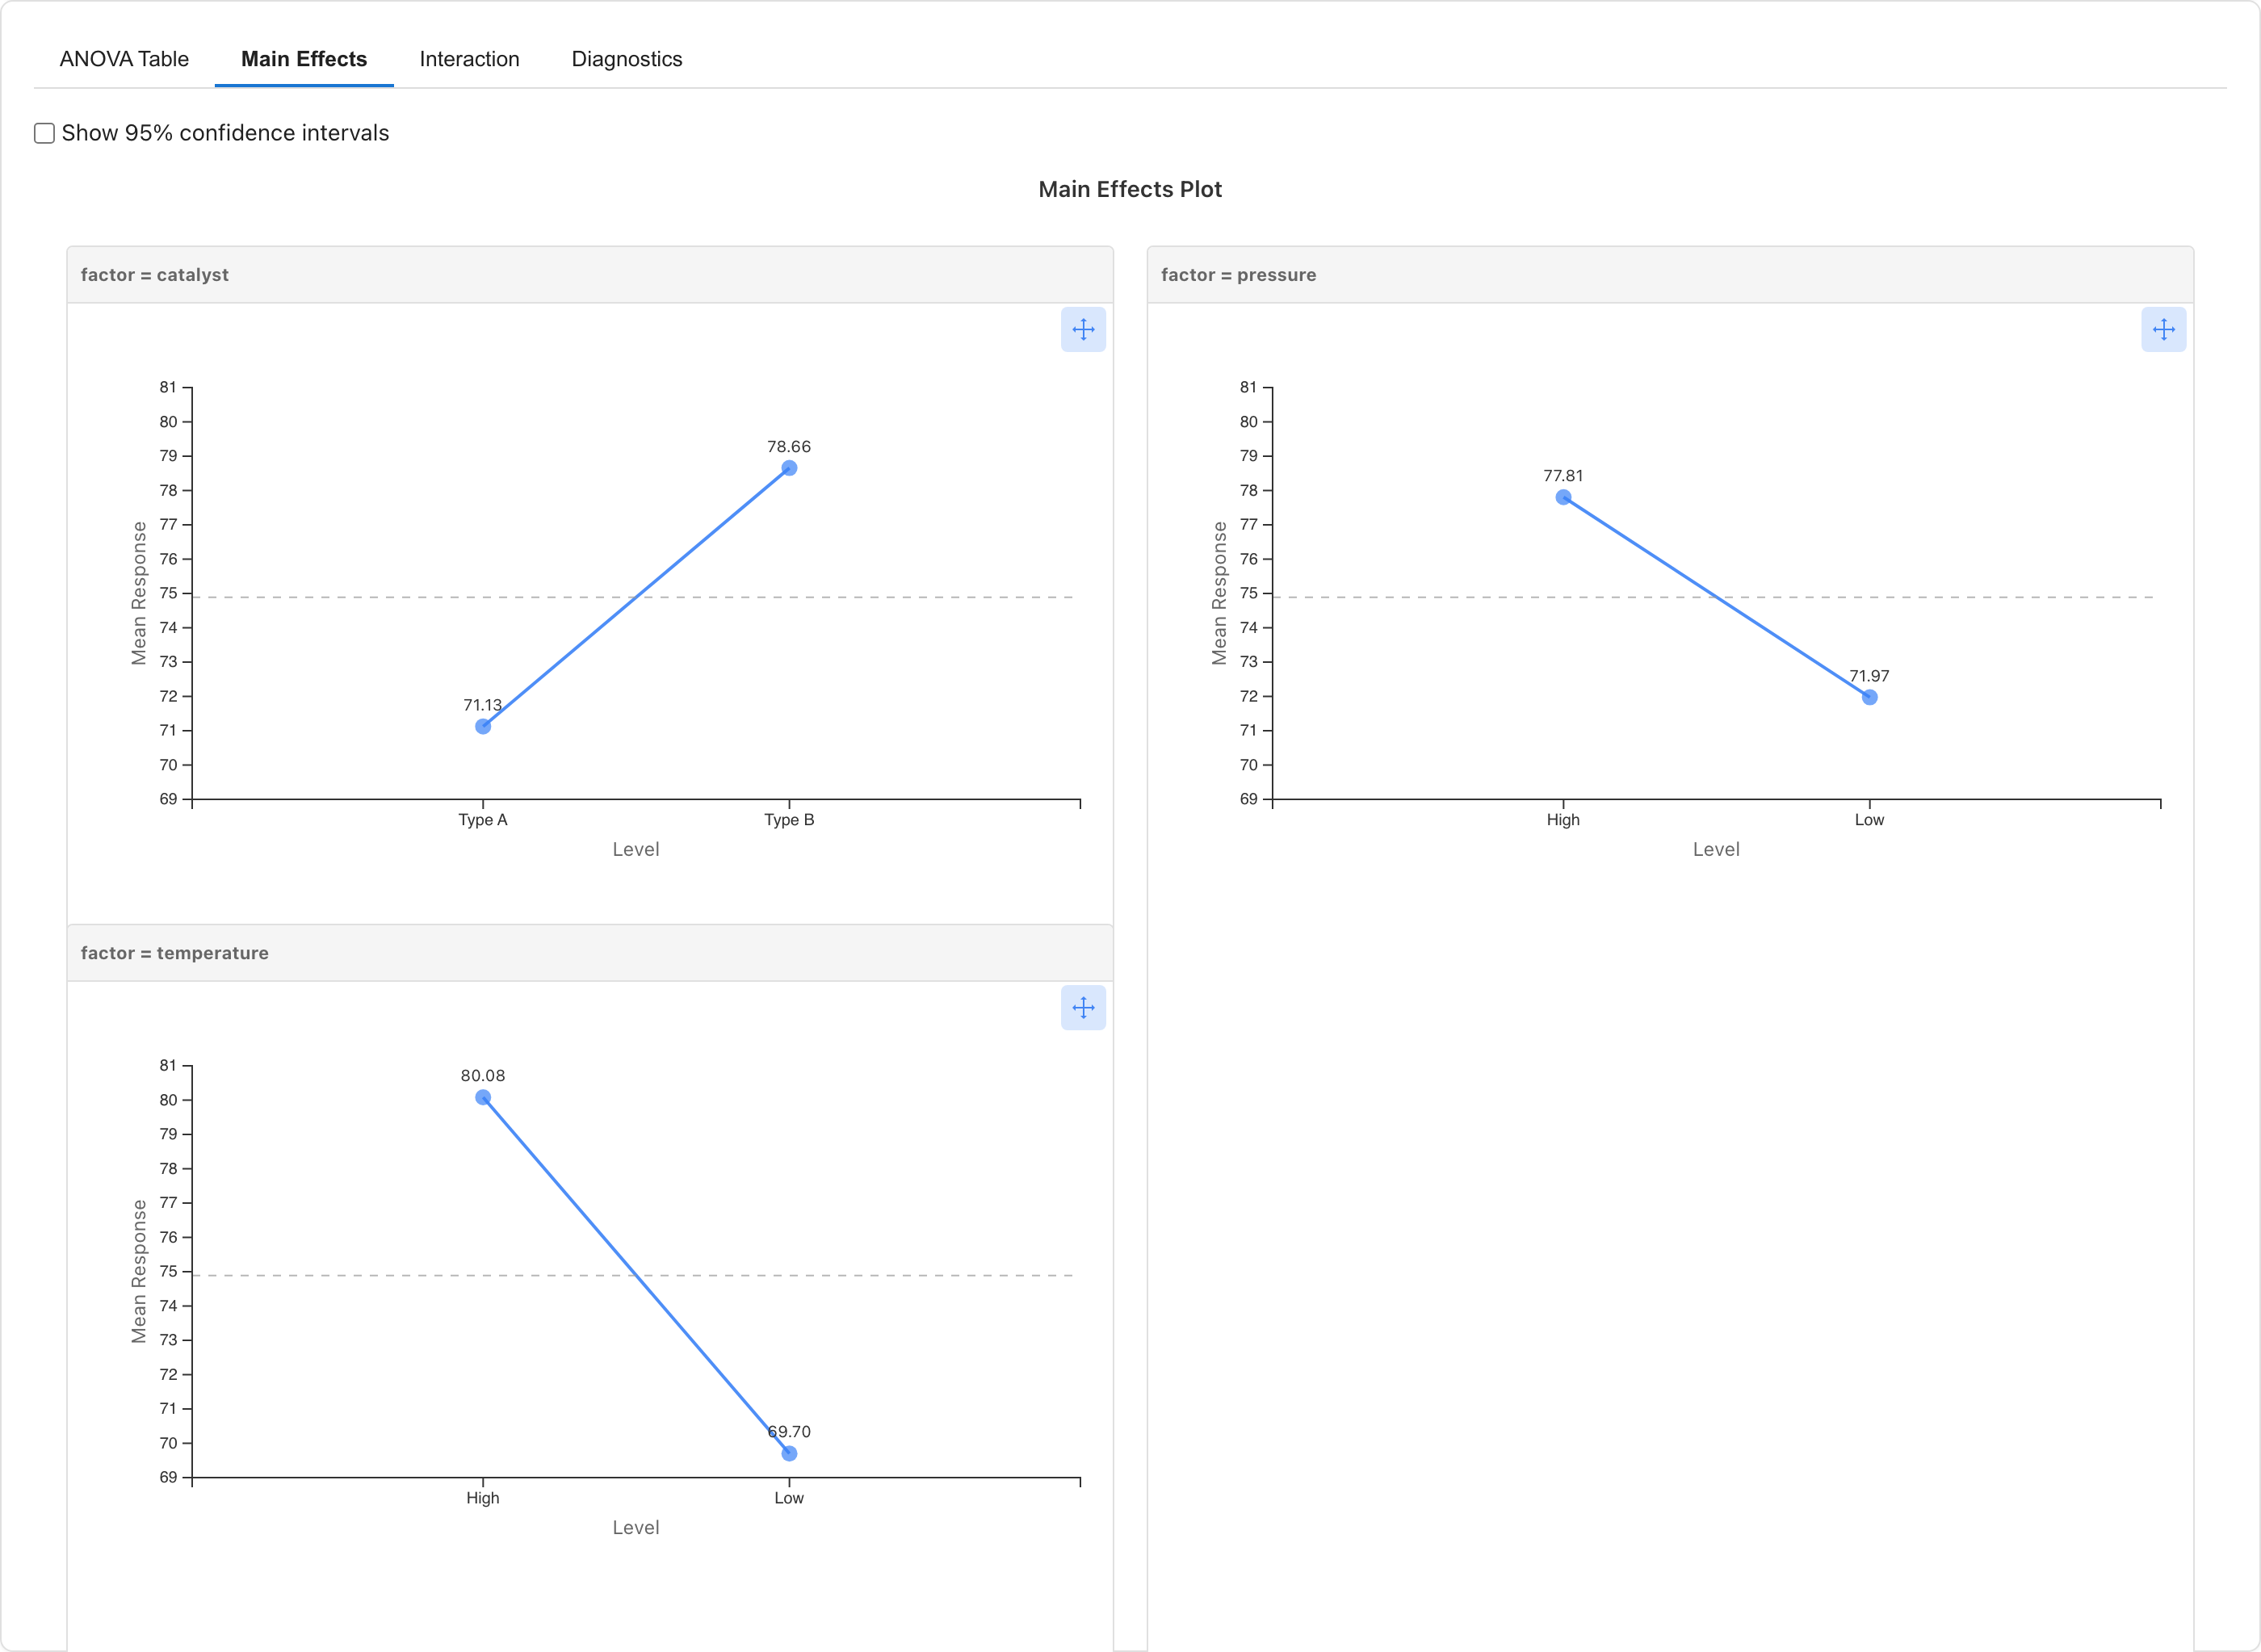Click the 'High' label on pressure plot
The image size is (2261, 1652).
1563,820
